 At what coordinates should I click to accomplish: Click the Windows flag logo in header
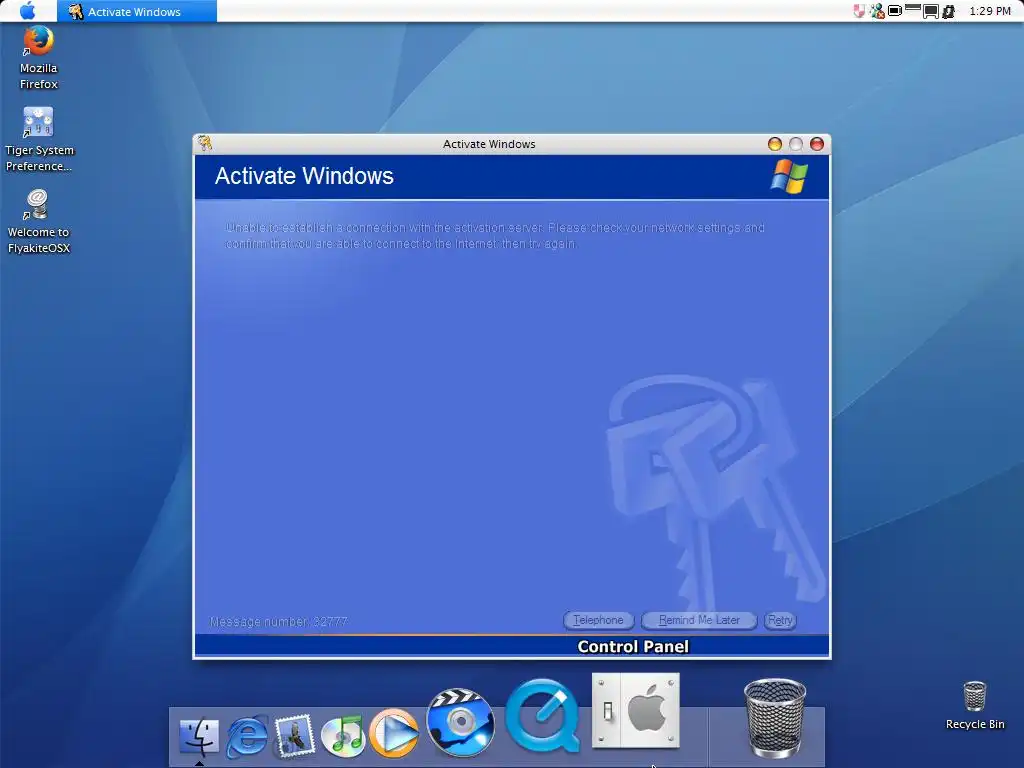coord(789,176)
